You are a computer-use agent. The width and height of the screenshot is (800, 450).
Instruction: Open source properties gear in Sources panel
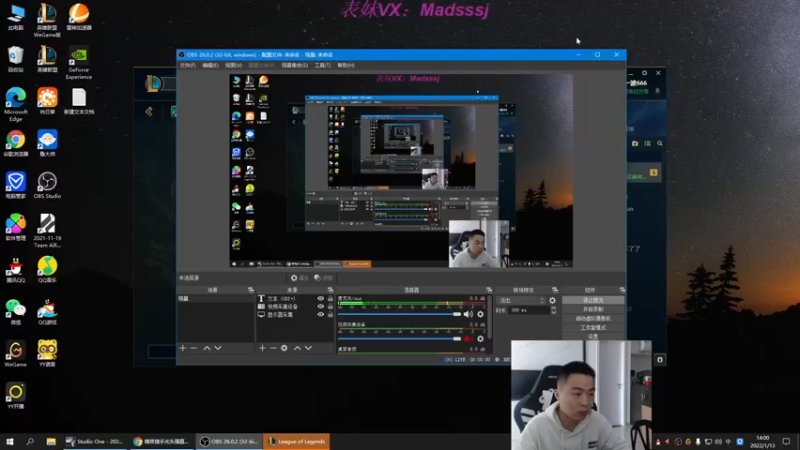[x=284, y=348]
